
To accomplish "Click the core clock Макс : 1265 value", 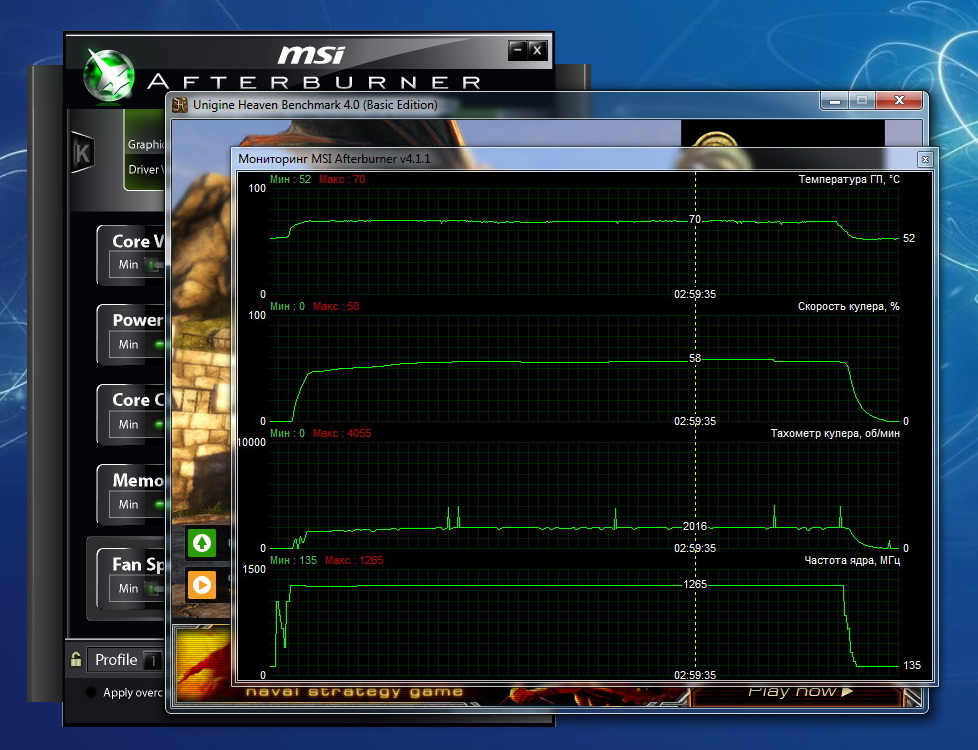I will (354, 560).
